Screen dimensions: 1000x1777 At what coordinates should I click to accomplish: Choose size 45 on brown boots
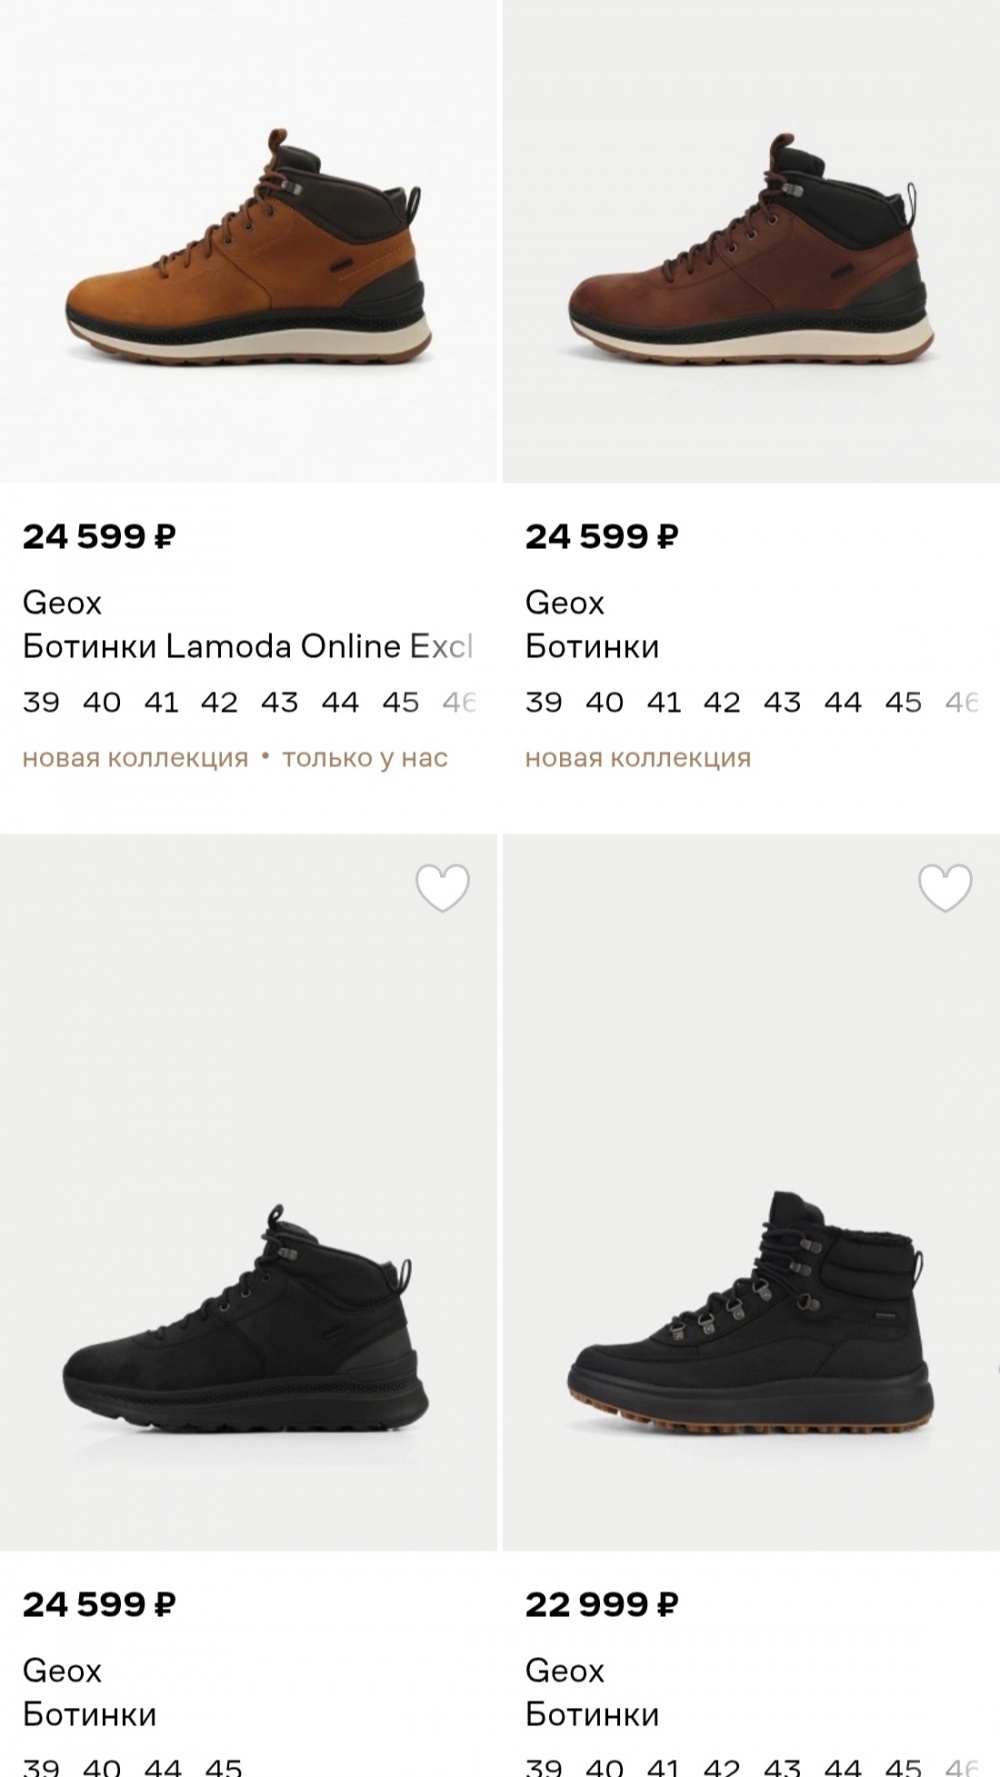coord(903,703)
